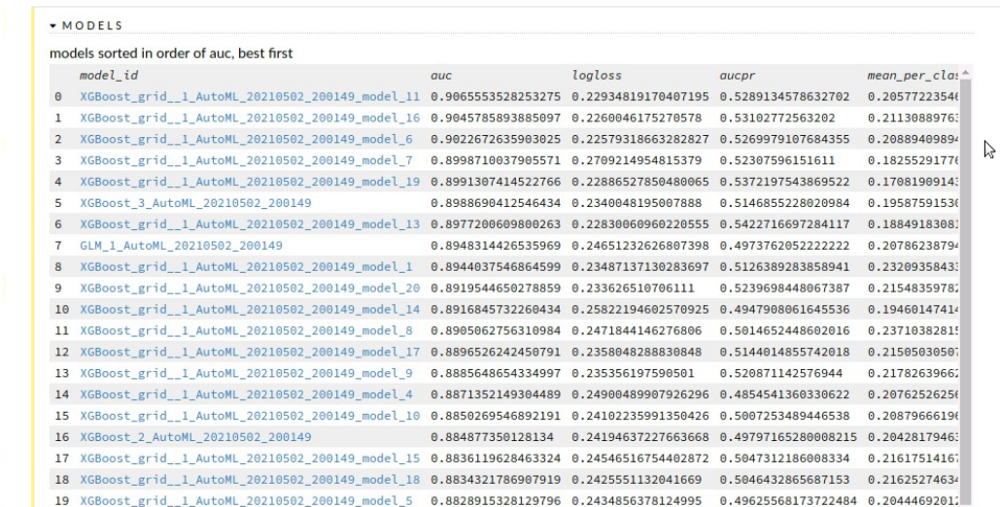Select aucpr value 0.53102772563202
1000x507 pixels.
[x=777, y=118]
